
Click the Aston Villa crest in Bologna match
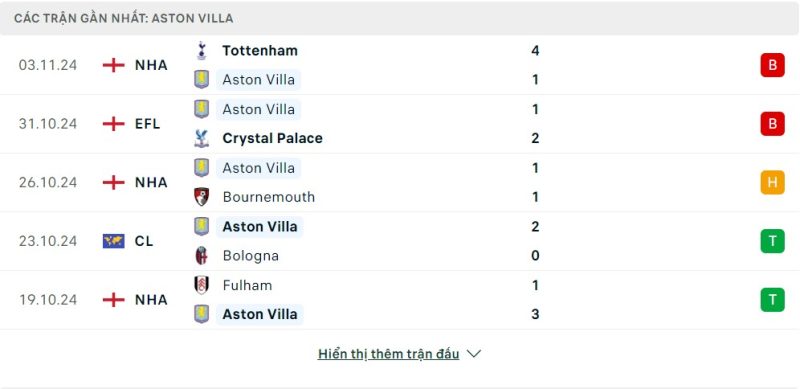tap(201, 227)
